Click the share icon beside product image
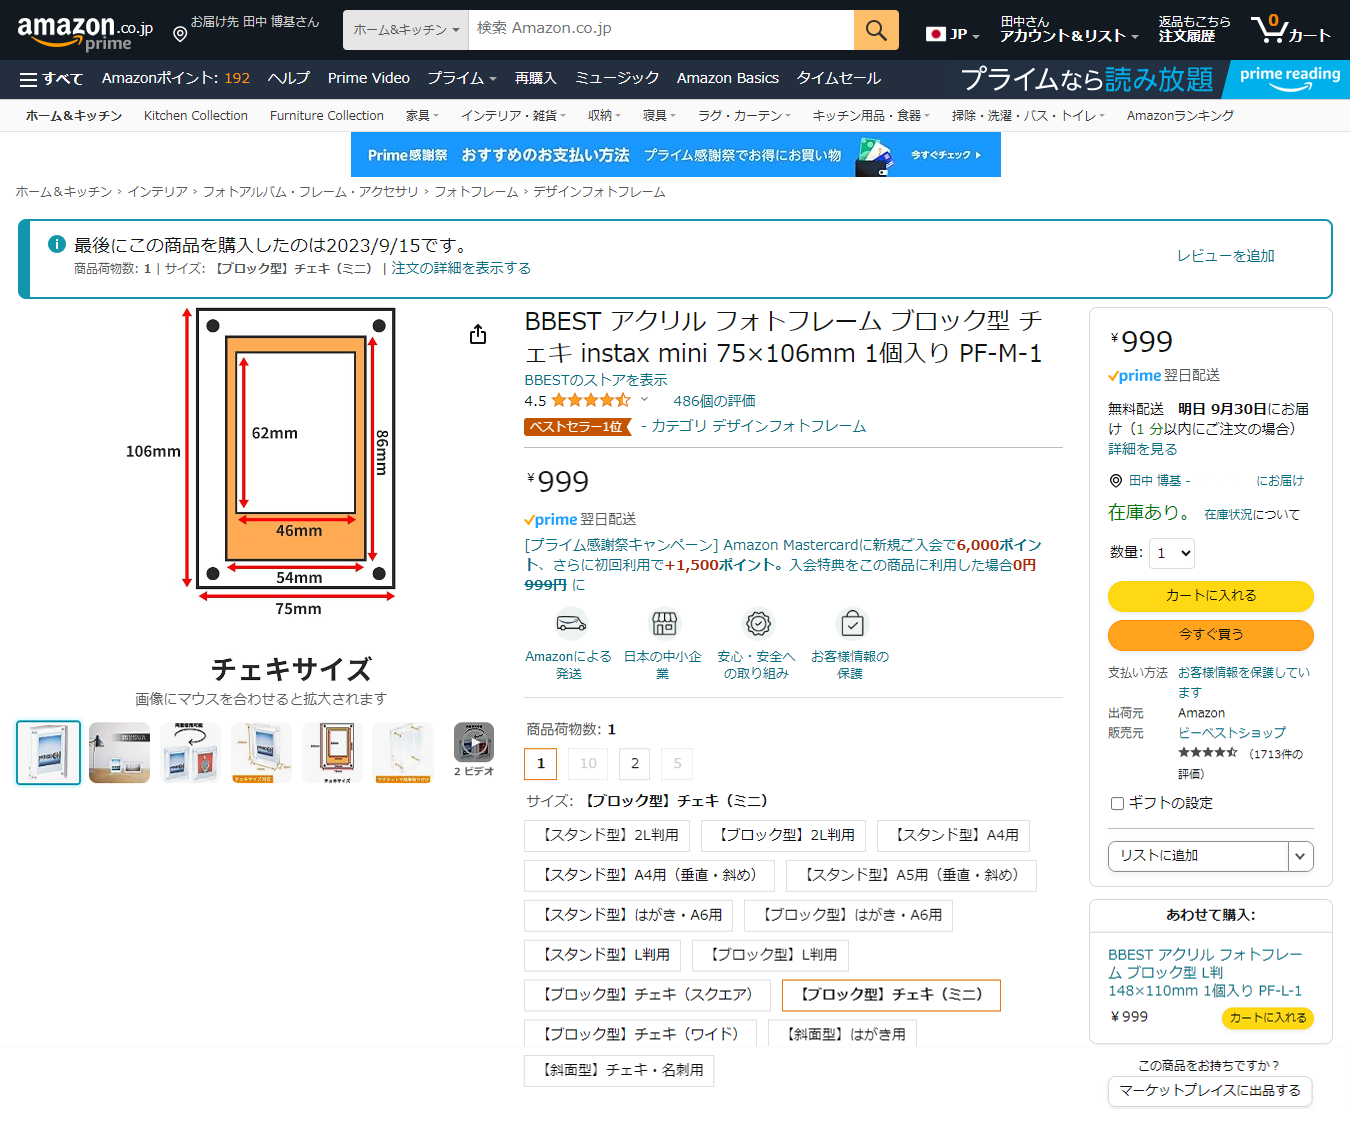The image size is (1350, 1143). coord(478,334)
